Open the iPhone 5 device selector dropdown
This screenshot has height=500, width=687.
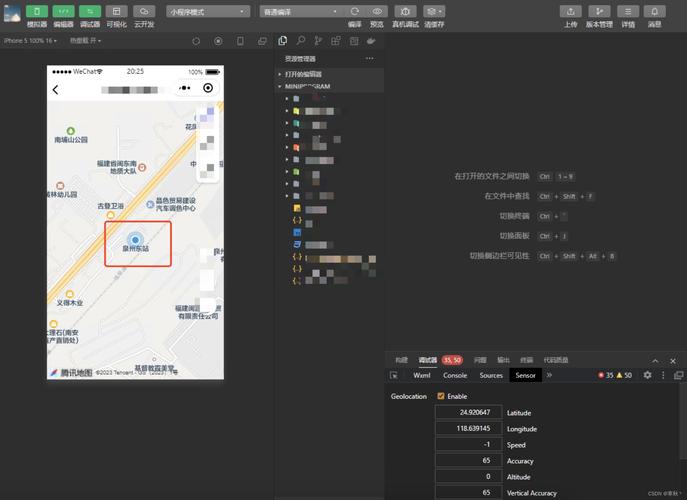(x=30, y=41)
